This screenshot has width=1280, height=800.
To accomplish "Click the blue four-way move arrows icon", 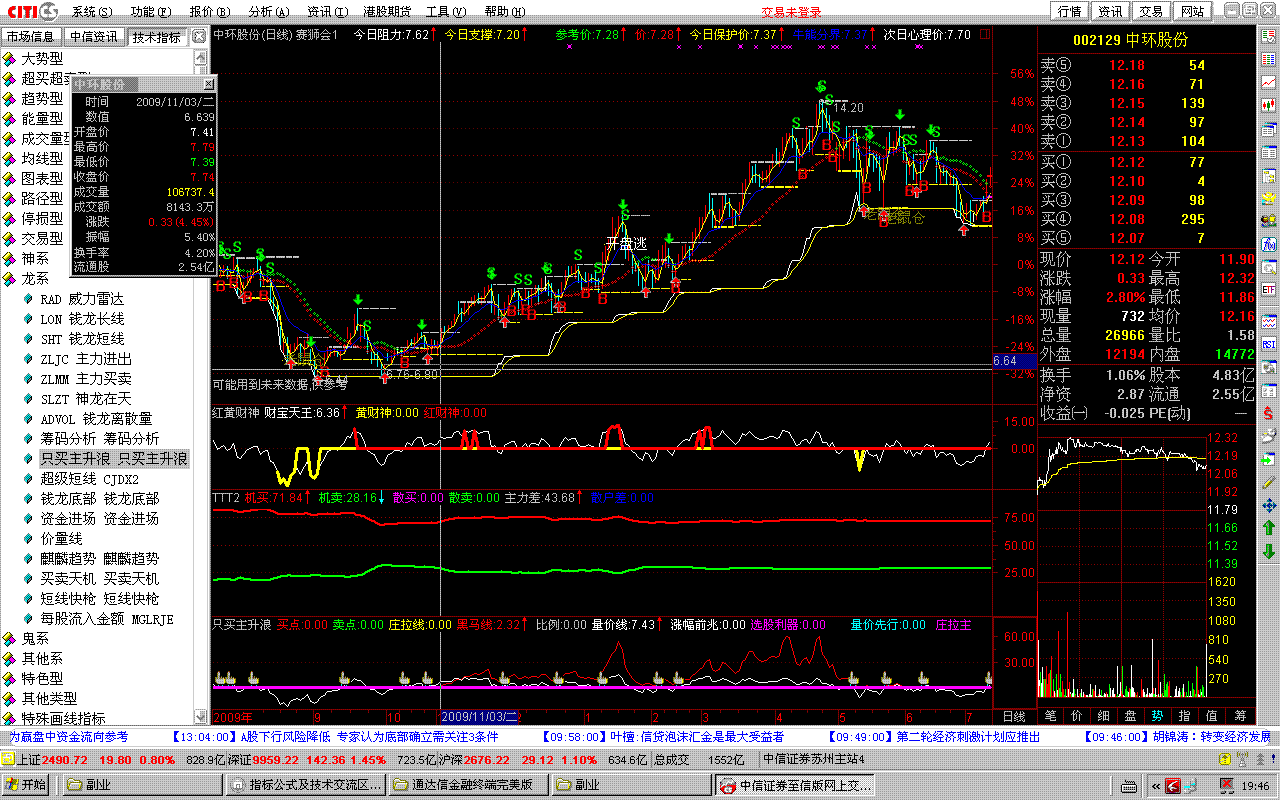I will pyautogui.click(x=1269, y=505).
